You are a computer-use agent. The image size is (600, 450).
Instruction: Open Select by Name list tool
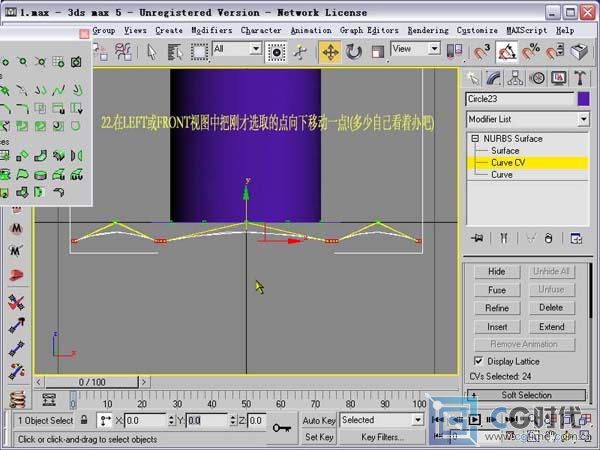tap(175, 52)
